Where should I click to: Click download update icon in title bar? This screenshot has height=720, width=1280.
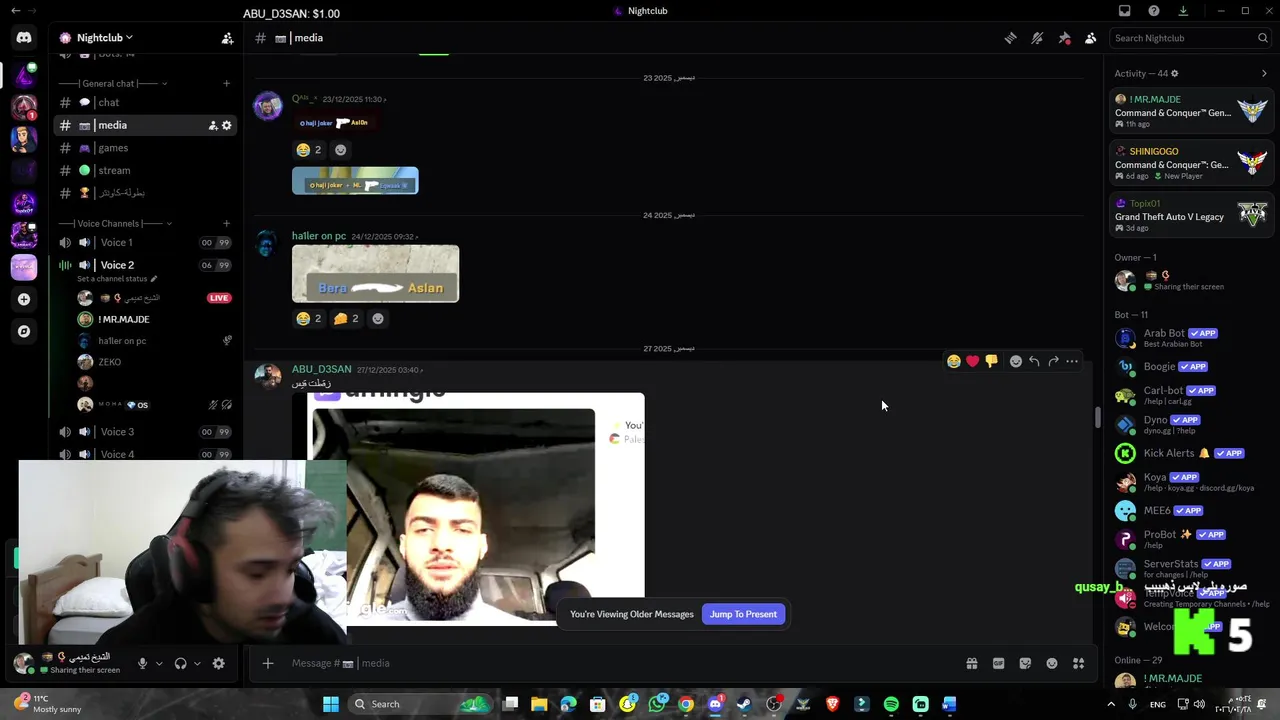tap(1183, 11)
